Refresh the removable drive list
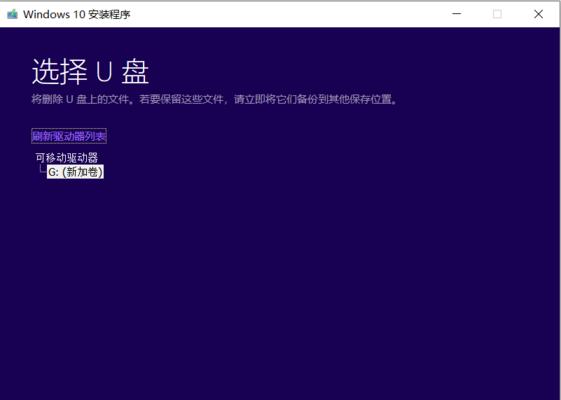This screenshot has height=400, width=561. coord(69,136)
